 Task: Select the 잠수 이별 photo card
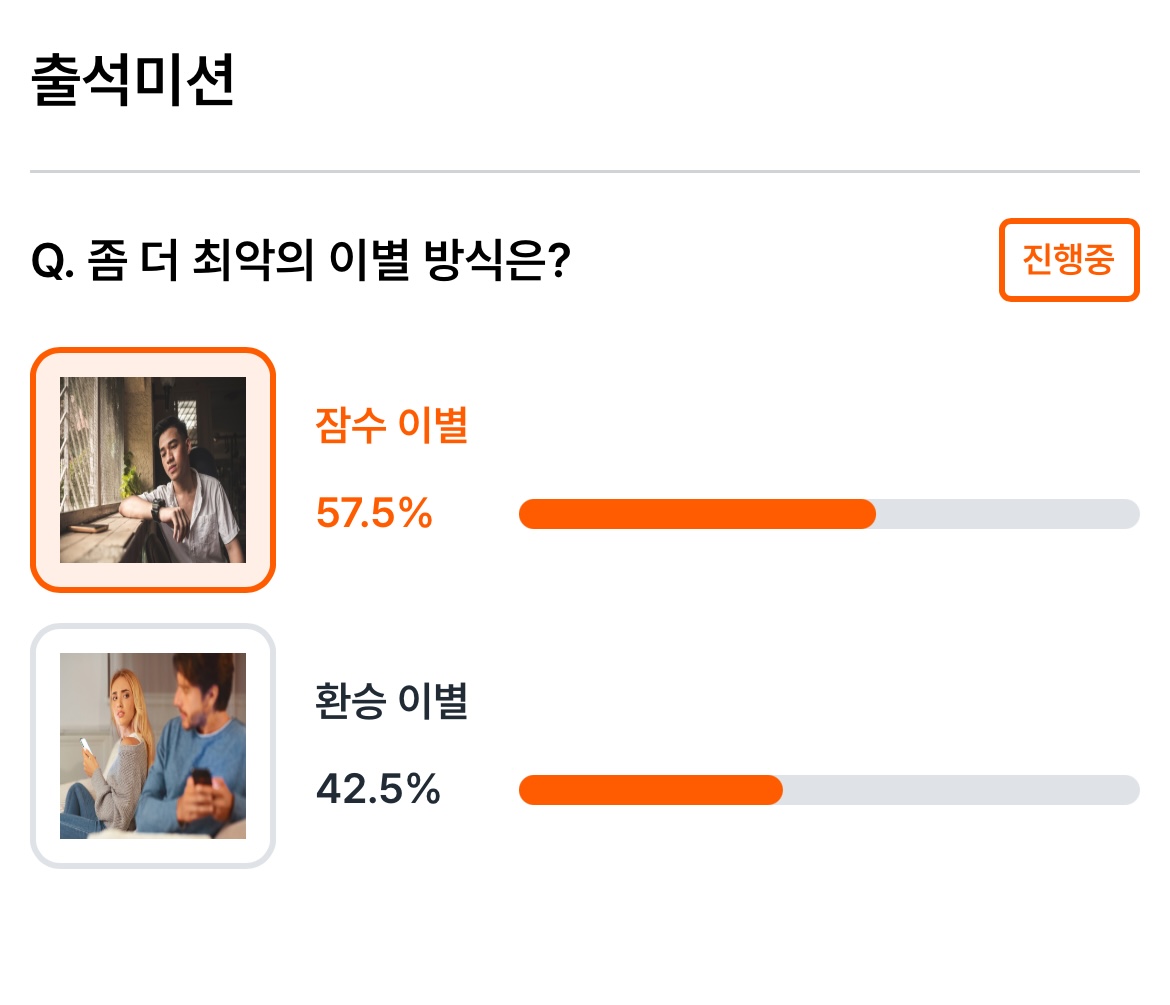(x=153, y=469)
